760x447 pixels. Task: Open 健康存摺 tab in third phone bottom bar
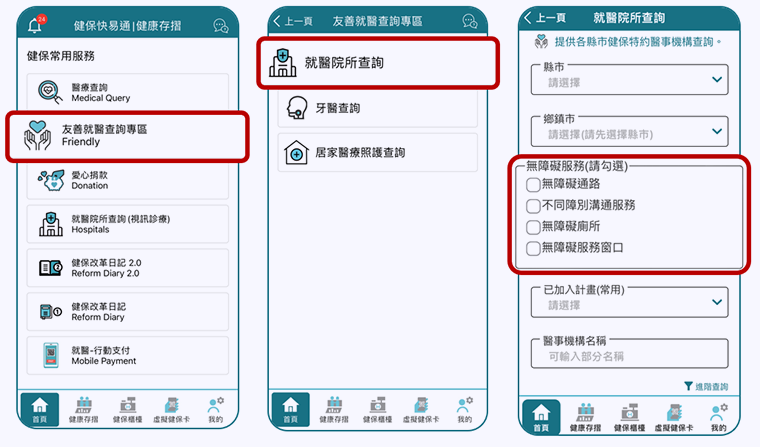point(585,417)
